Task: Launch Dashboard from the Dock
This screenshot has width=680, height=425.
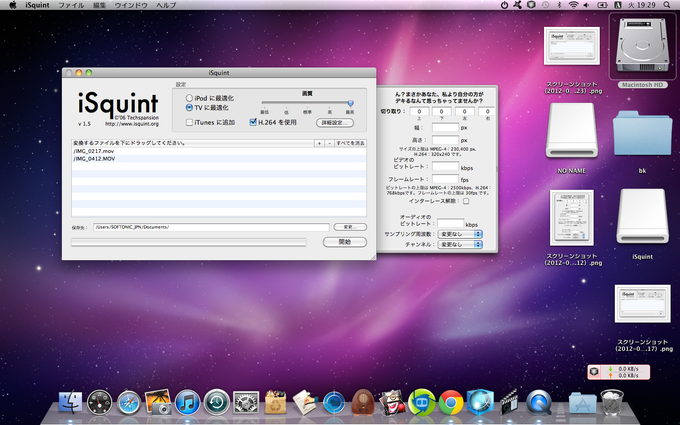Action: 99,403
